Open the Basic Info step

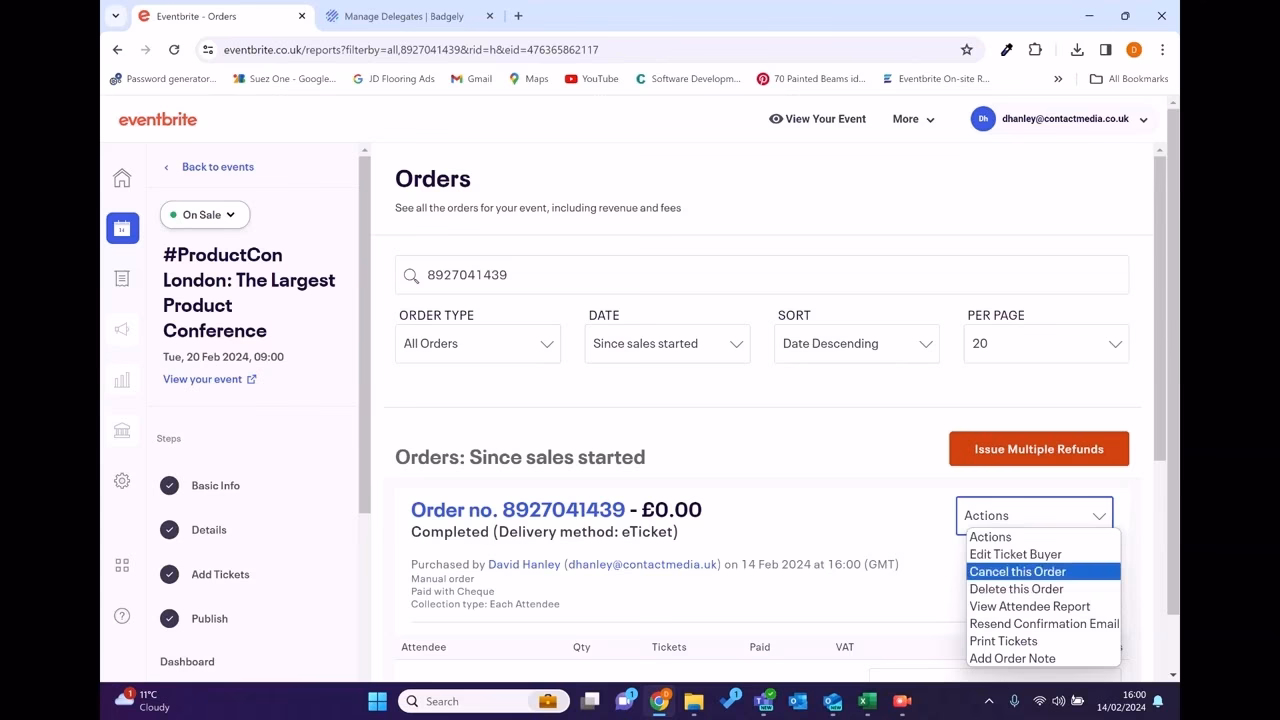pyautogui.click(x=216, y=486)
